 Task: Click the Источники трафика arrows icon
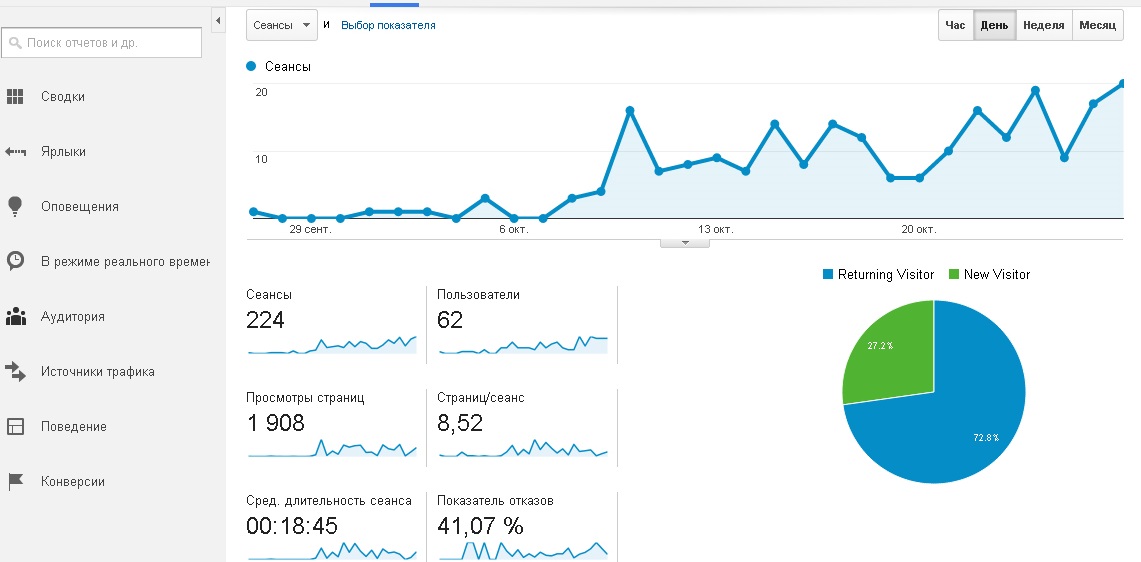tap(15, 371)
